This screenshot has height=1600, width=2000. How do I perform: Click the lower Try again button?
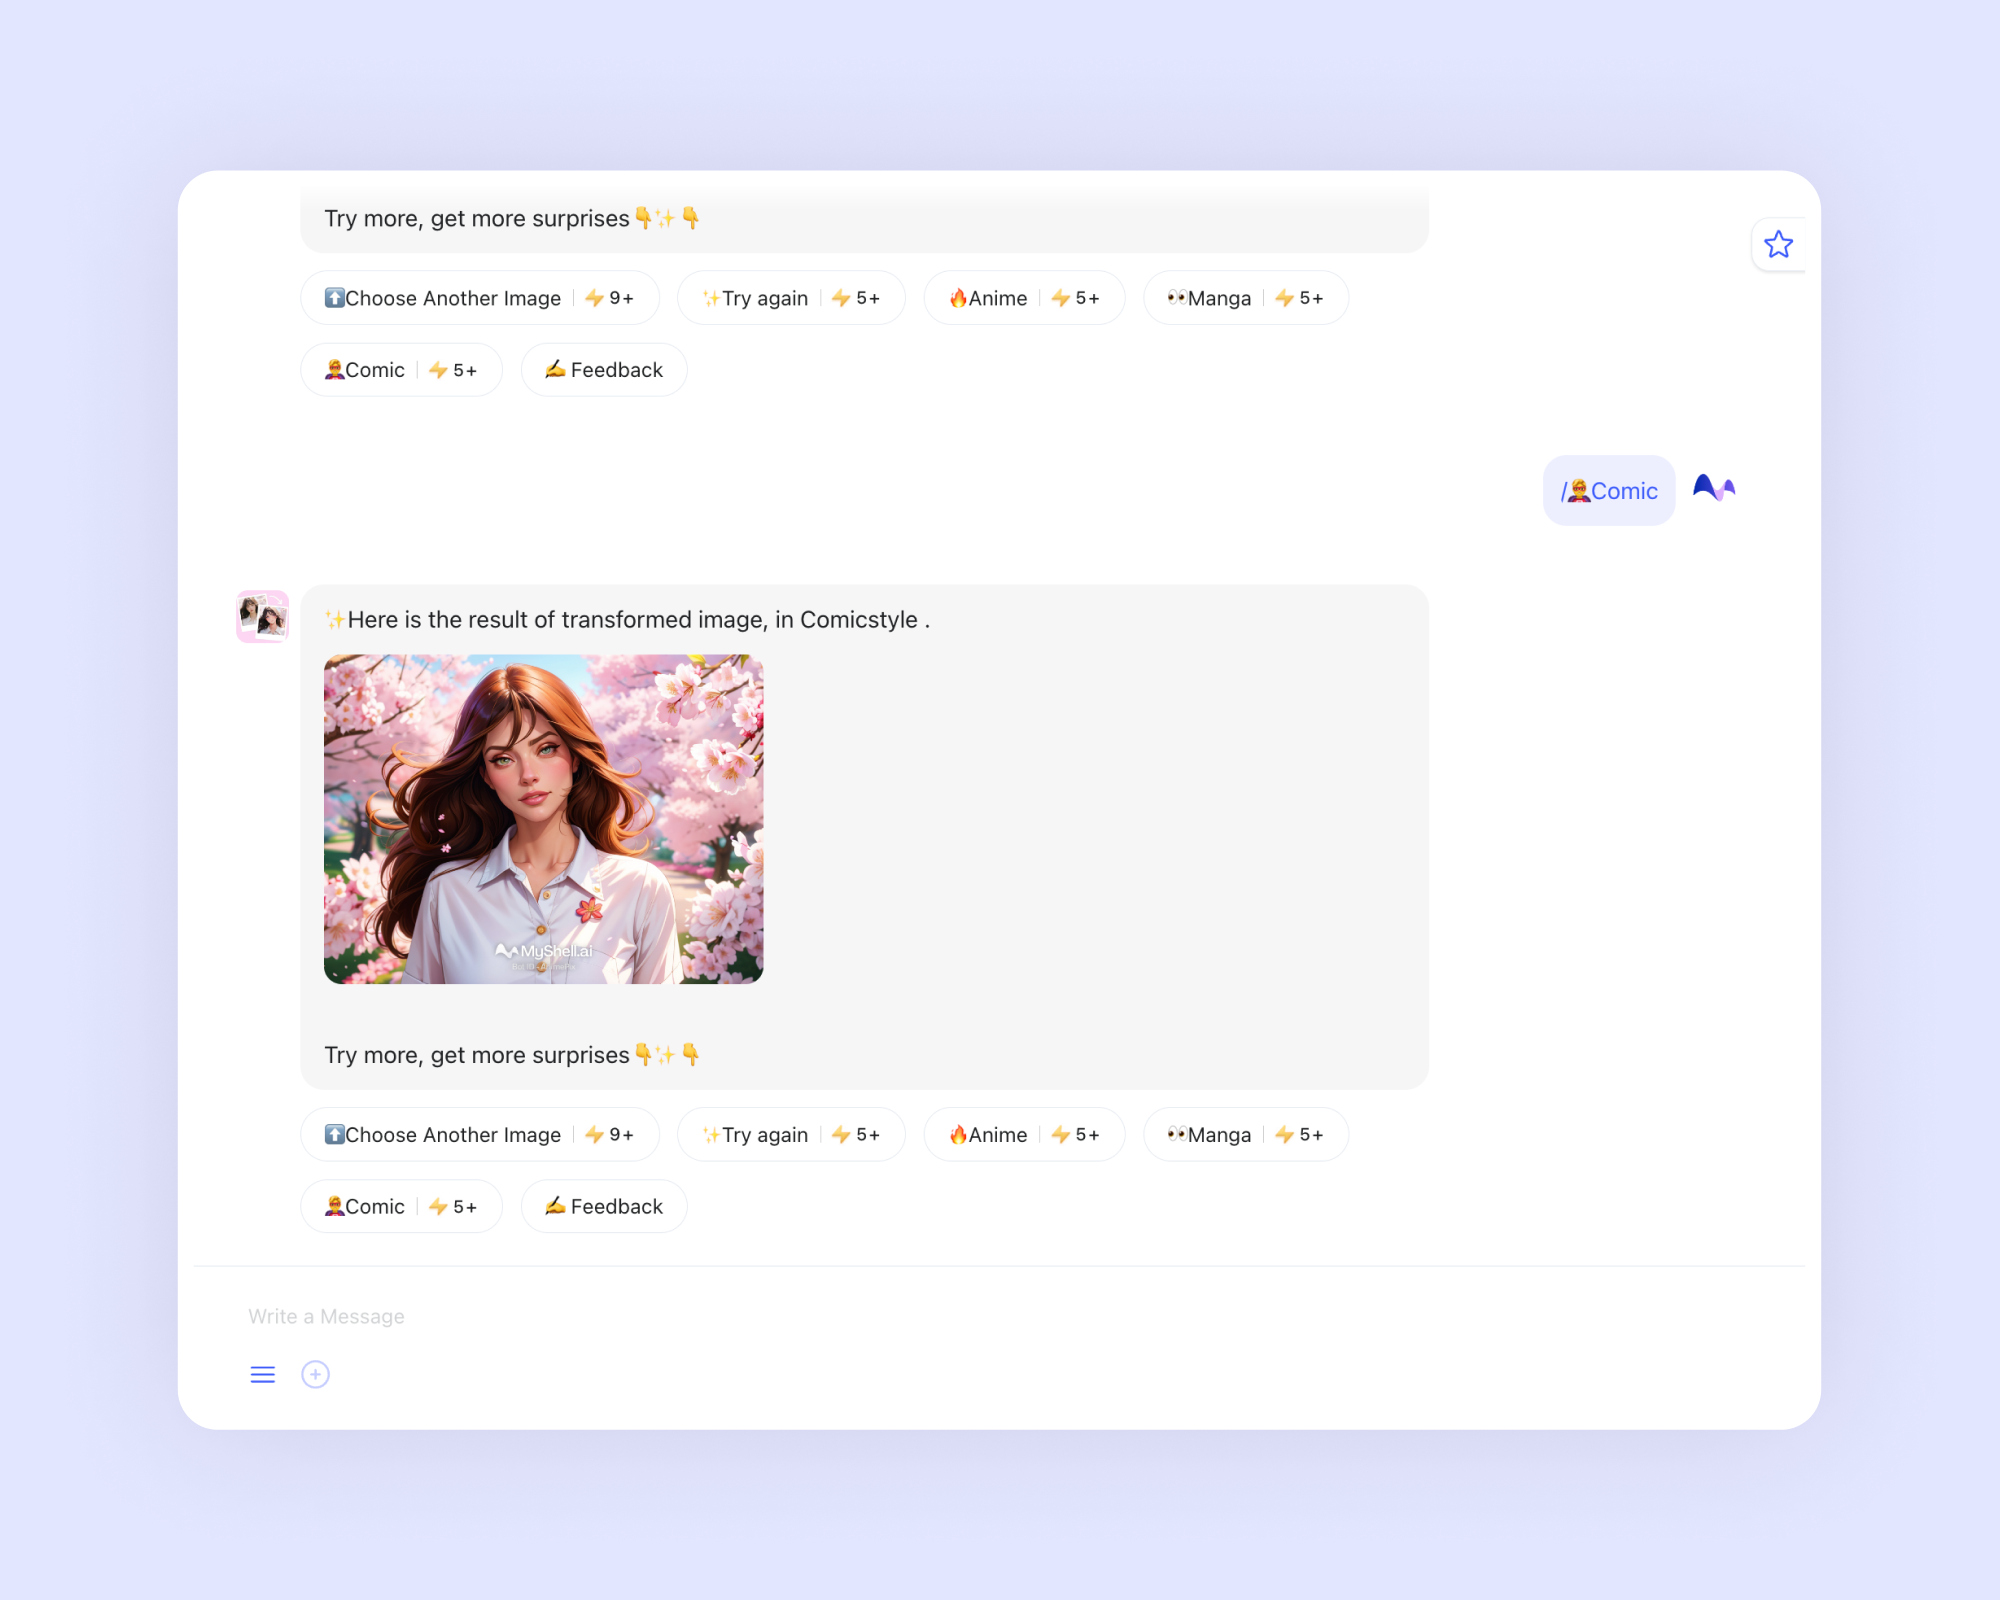[x=791, y=1134]
